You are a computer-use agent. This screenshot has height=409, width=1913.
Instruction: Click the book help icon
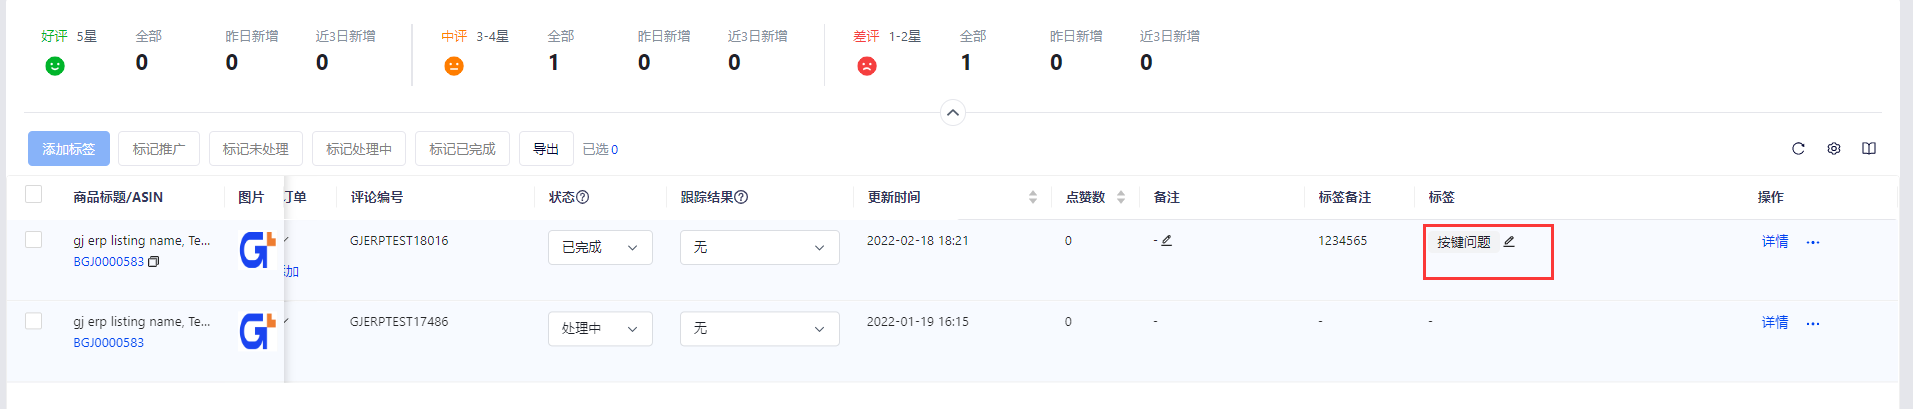(x=1869, y=149)
